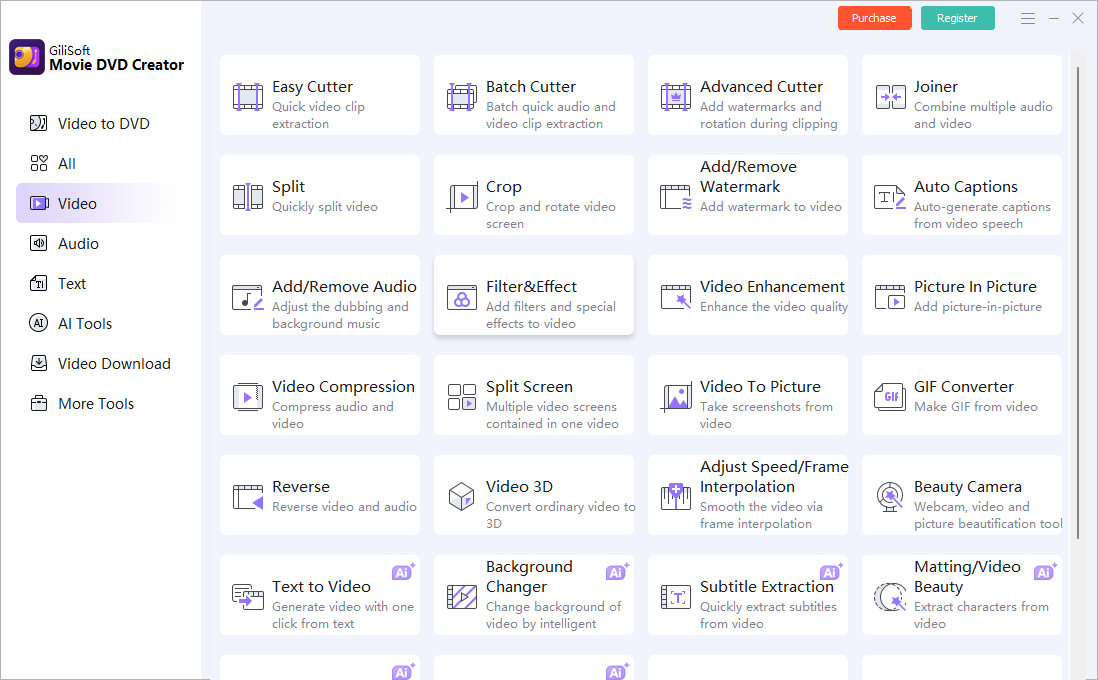Screen dimensions: 1098x680
Task: Select the Filter&Effect icon
Action: click(x=461, y=297)
